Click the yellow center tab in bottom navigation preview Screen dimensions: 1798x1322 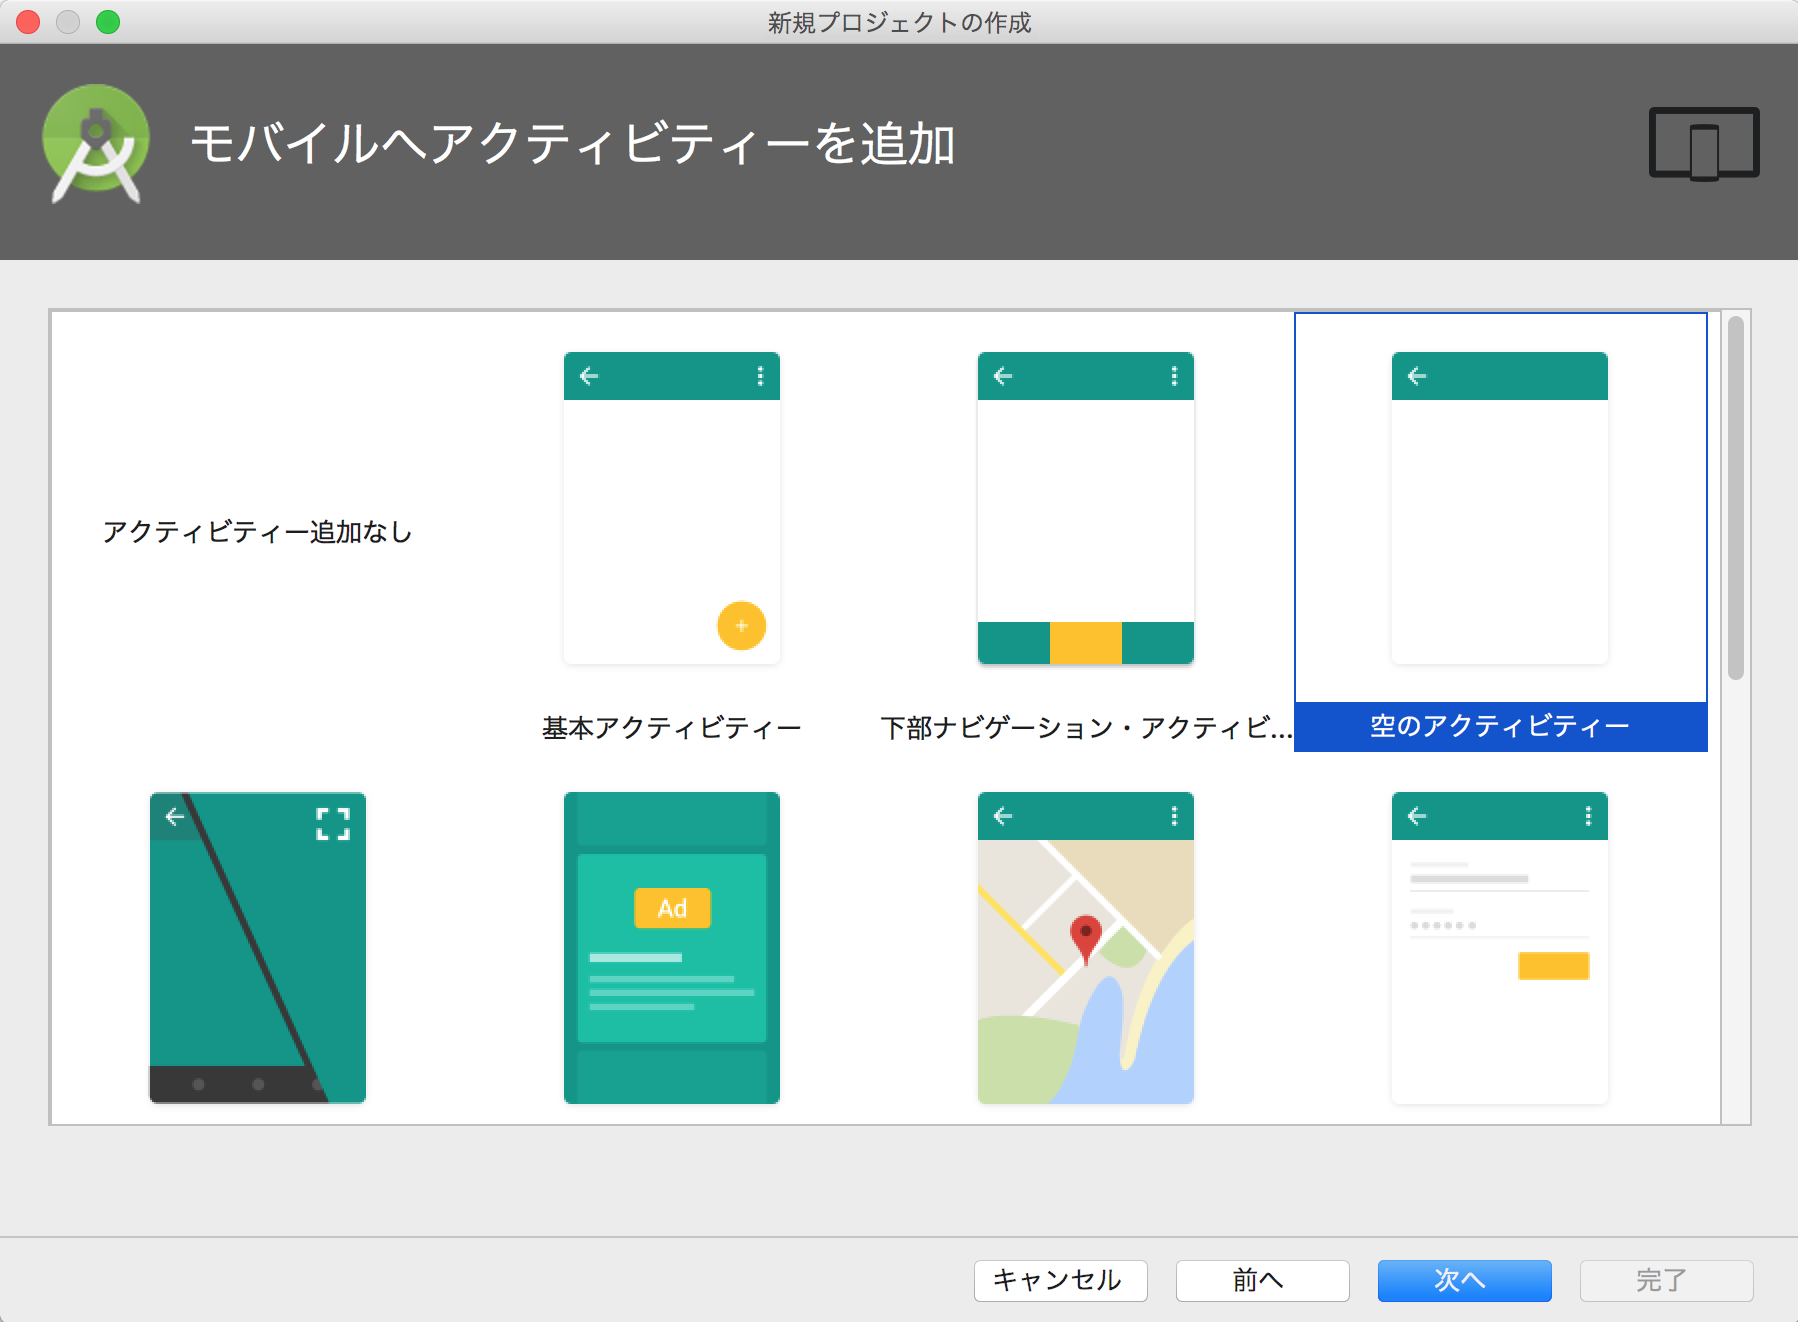pos(1086,643)
